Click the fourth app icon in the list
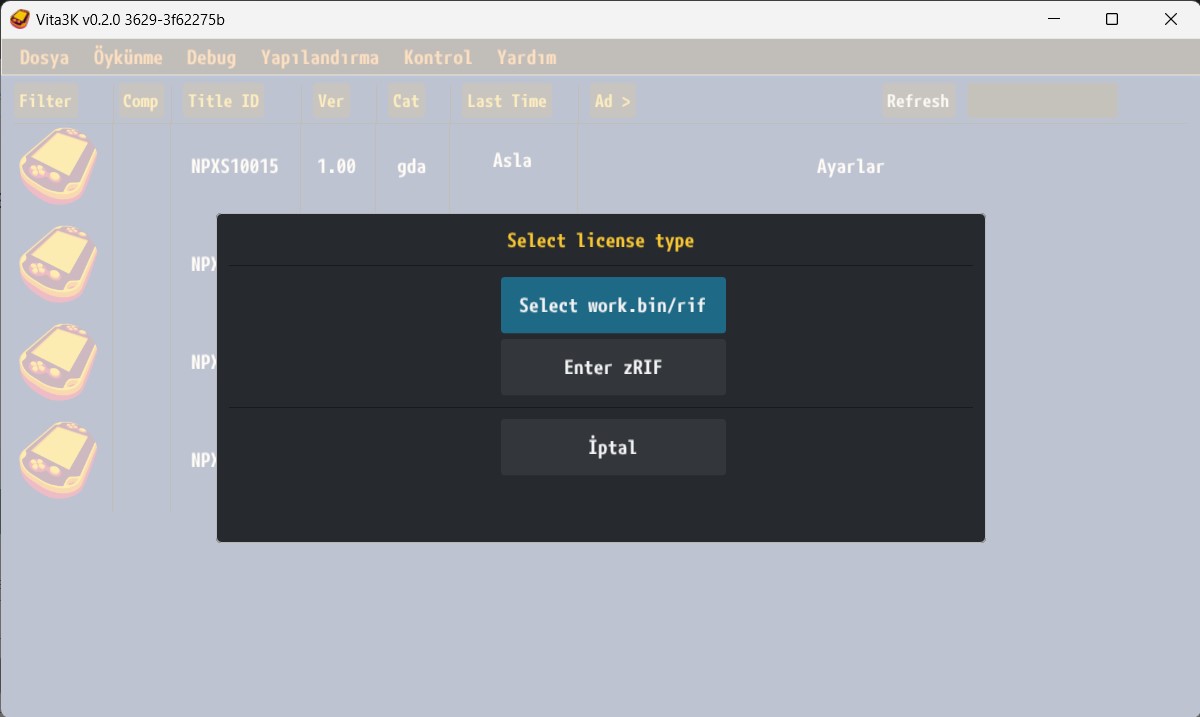The image size is (1200, 717). 59,460
